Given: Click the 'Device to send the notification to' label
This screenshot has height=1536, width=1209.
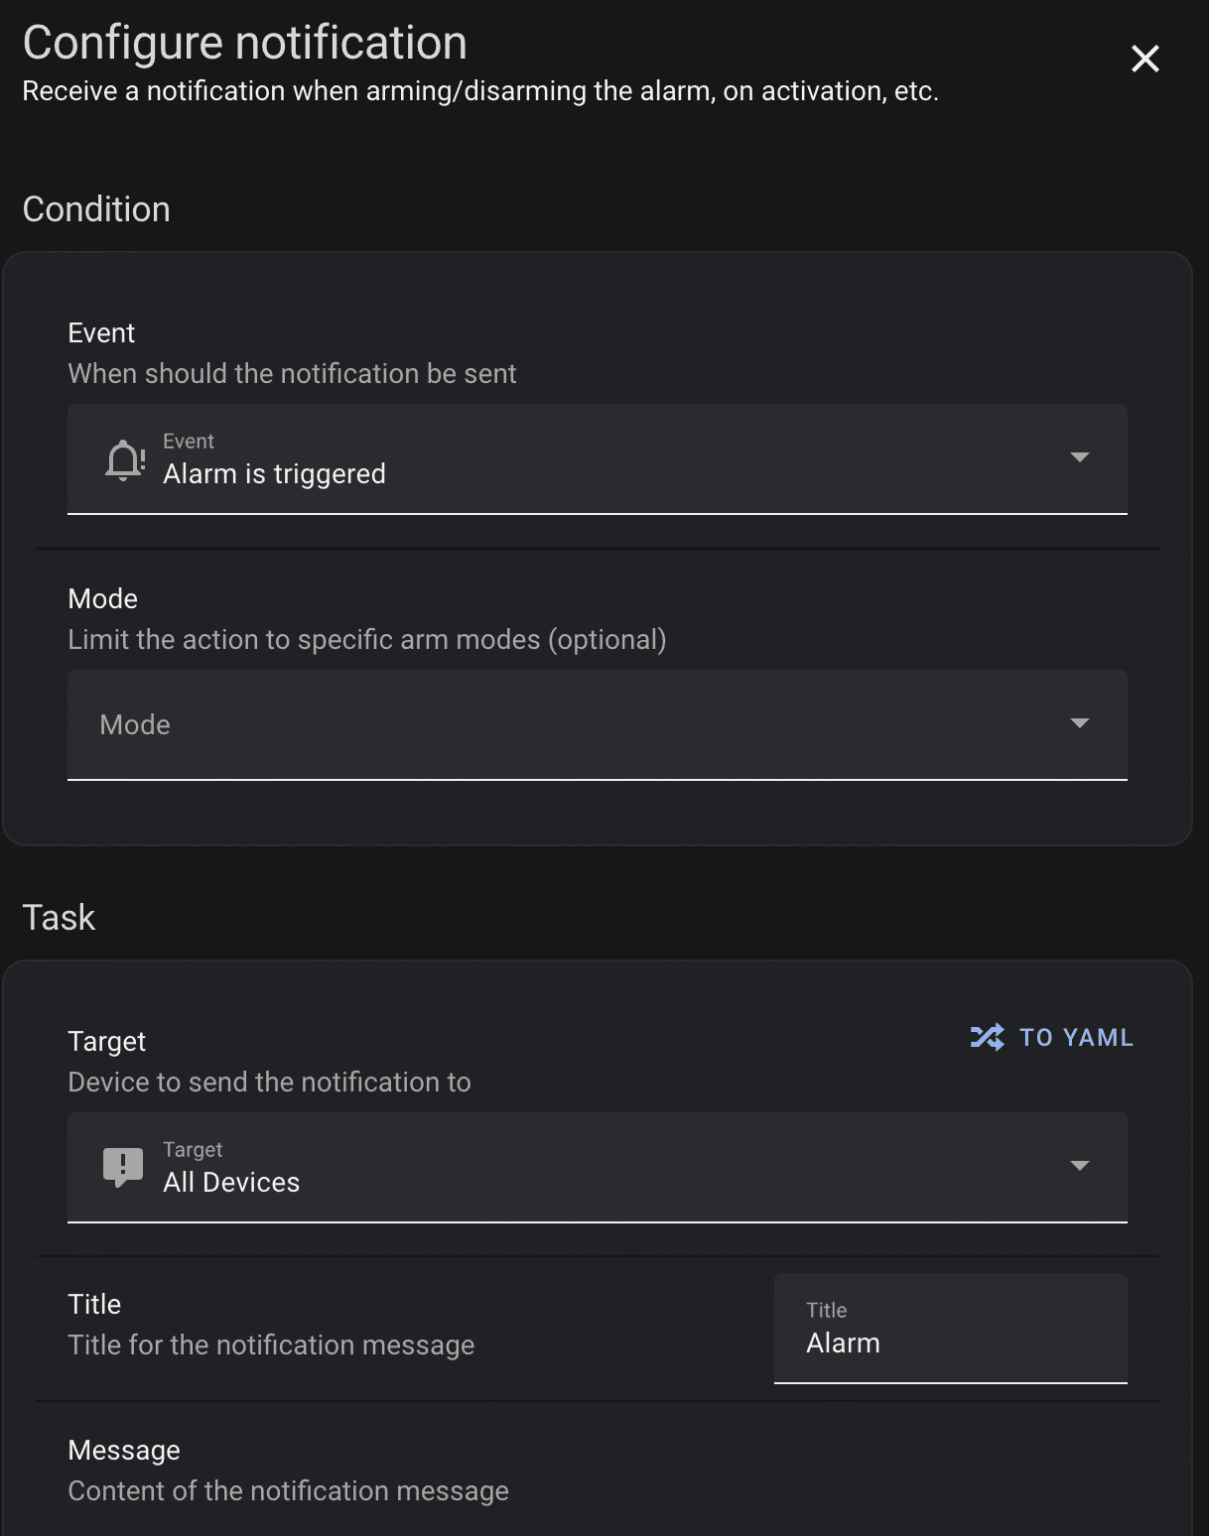Looking at the screenshot, I should [269, 1082].
